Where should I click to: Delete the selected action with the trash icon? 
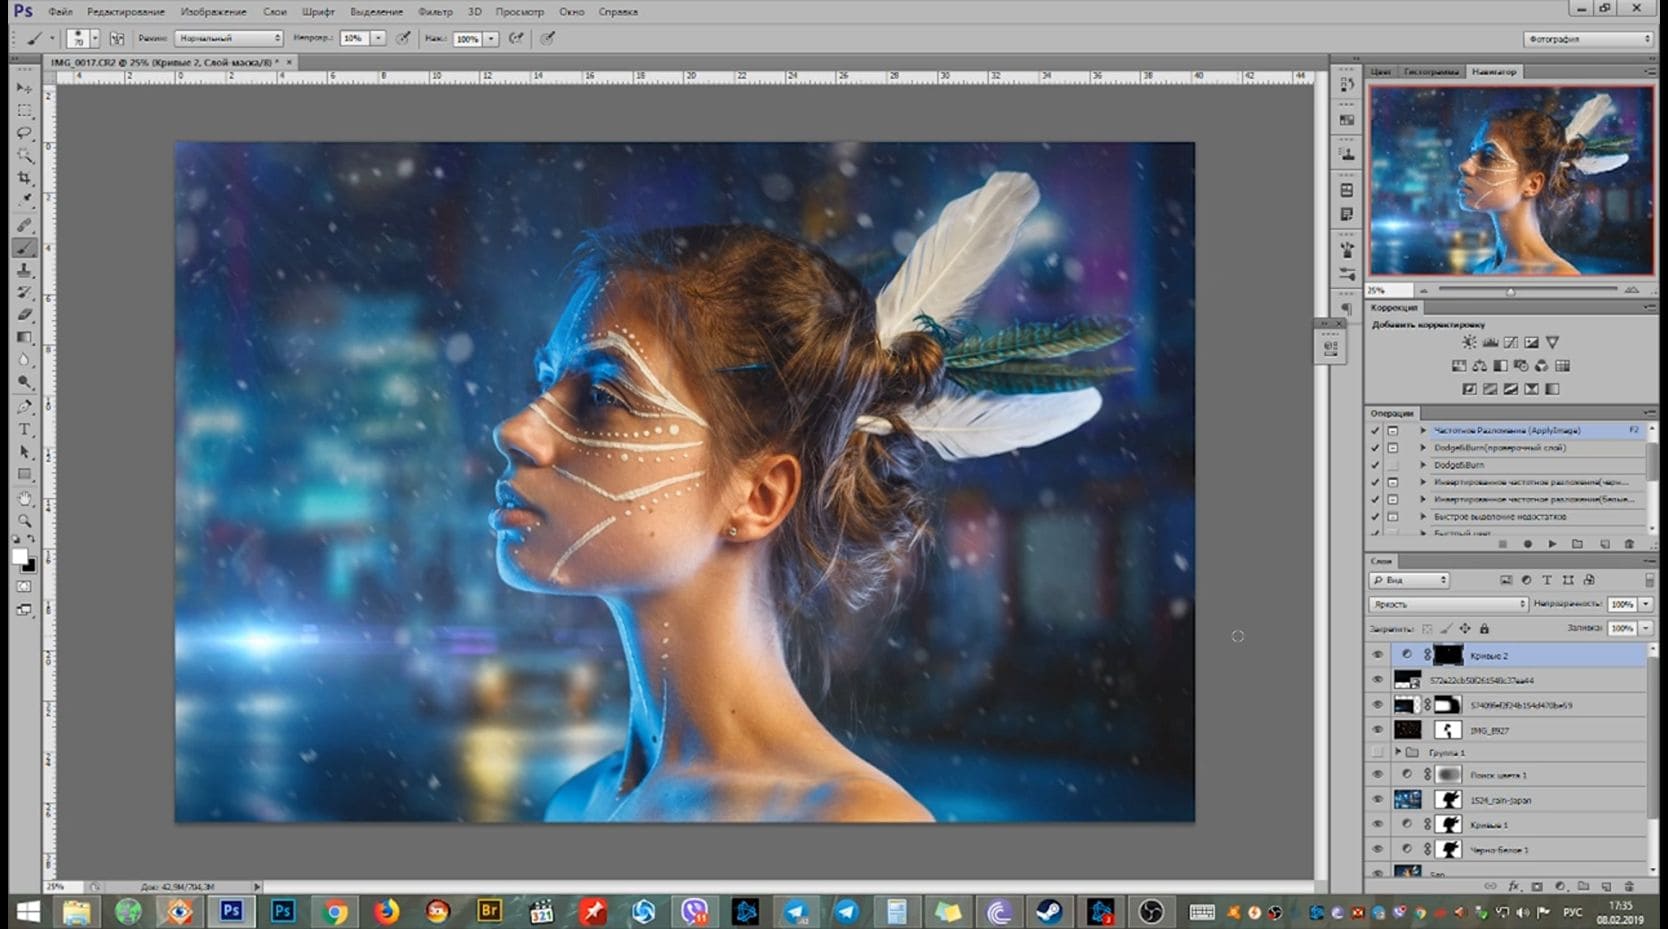[x=1629, y=544]
